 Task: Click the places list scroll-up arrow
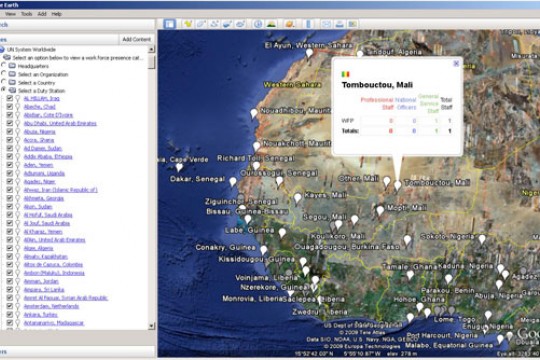(x=152, y=49)
